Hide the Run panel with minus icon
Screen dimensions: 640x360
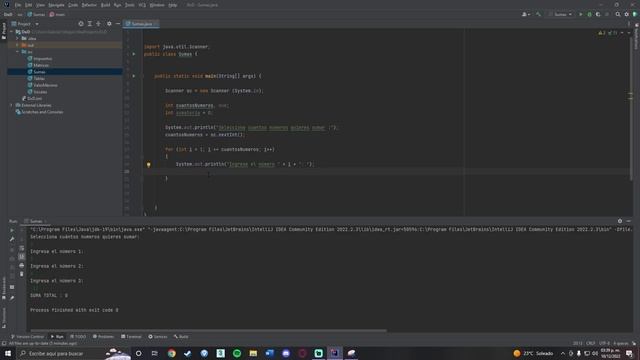(628, 221)
